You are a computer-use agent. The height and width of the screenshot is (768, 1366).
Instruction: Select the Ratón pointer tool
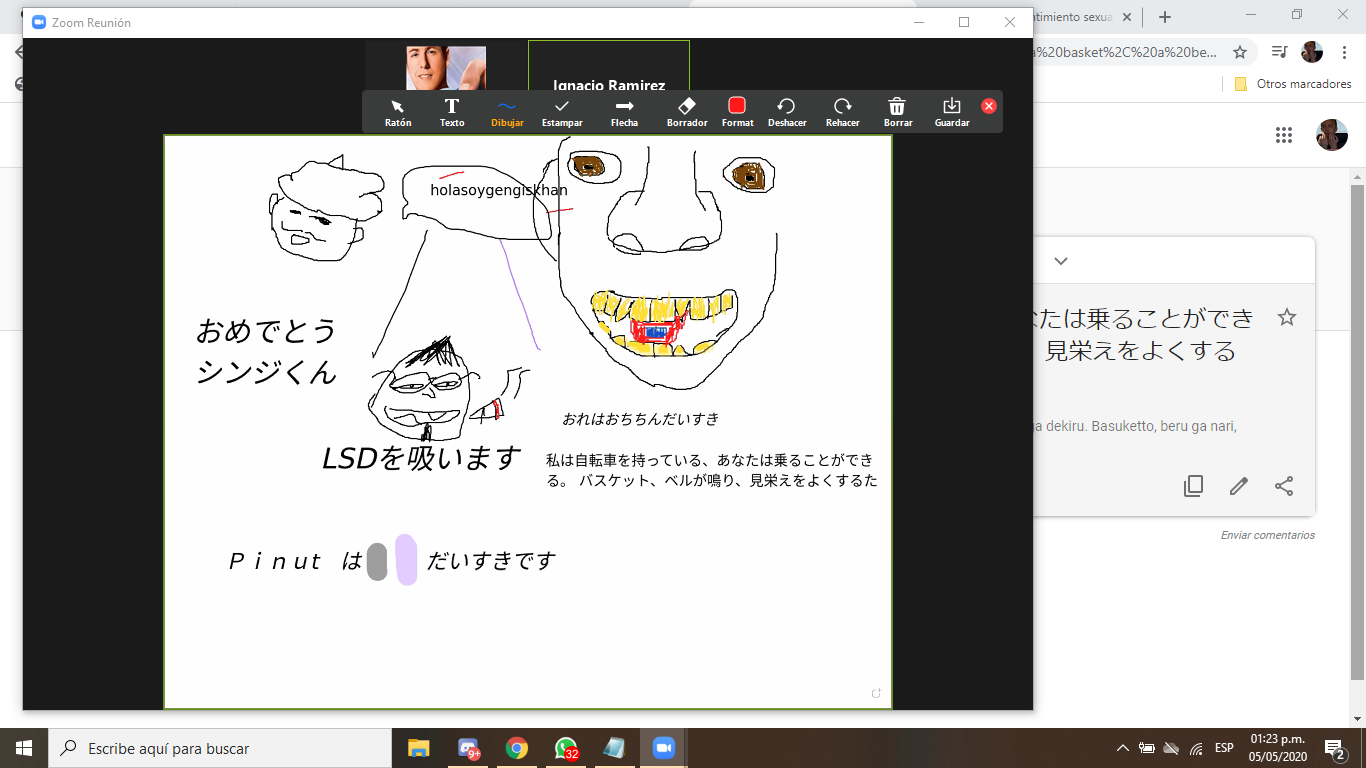pos(398,111)
